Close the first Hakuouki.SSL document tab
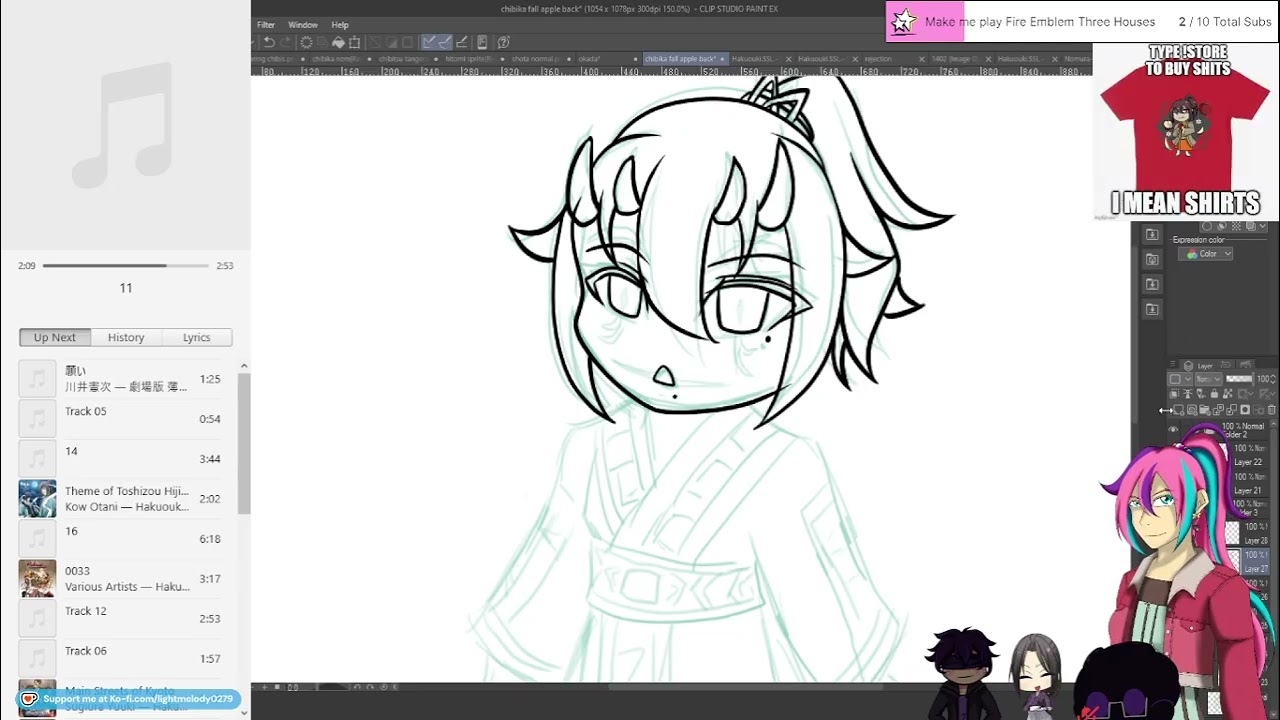This screenshot has height=720, width=1280. (x=788, y=59)
